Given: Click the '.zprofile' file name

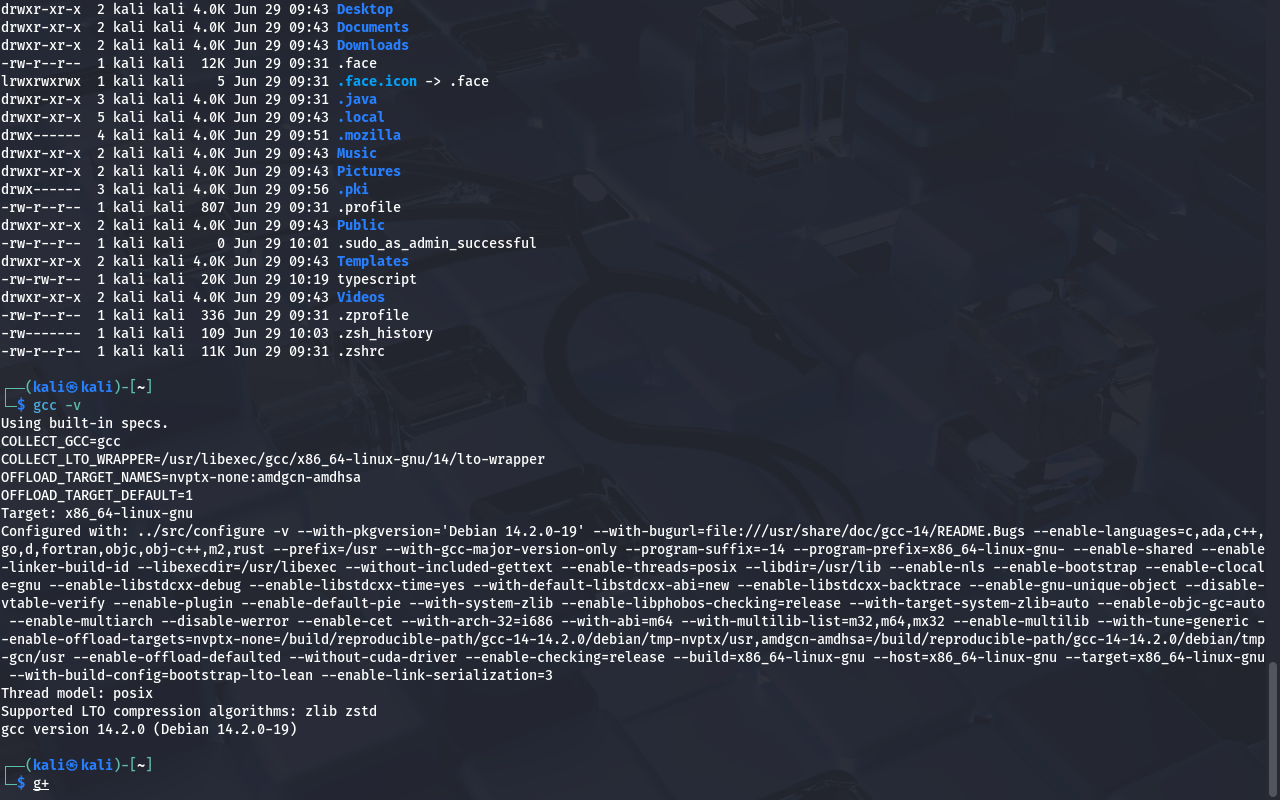Looking at the screenshot, I should point(373,315).
